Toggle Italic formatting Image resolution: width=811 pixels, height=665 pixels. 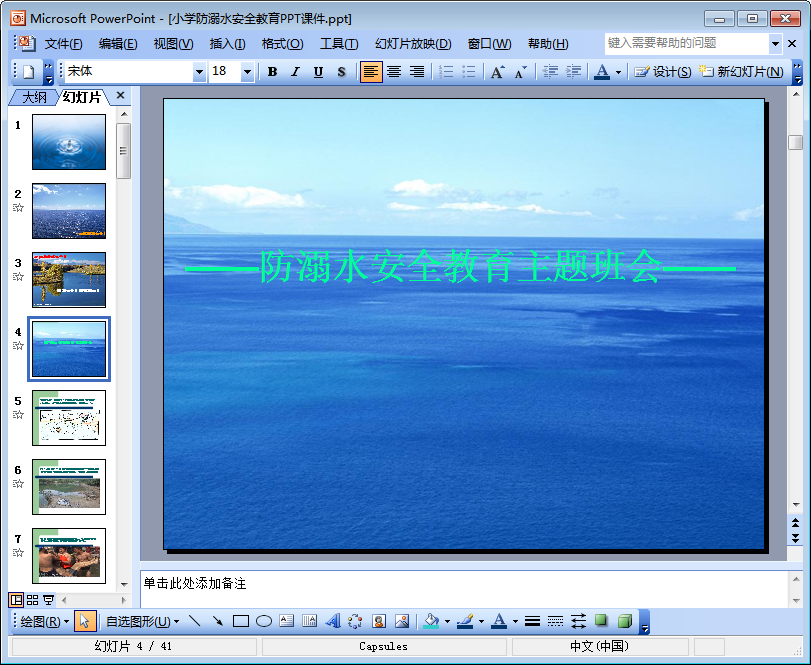pyautogui.click(x=295, y=72)
